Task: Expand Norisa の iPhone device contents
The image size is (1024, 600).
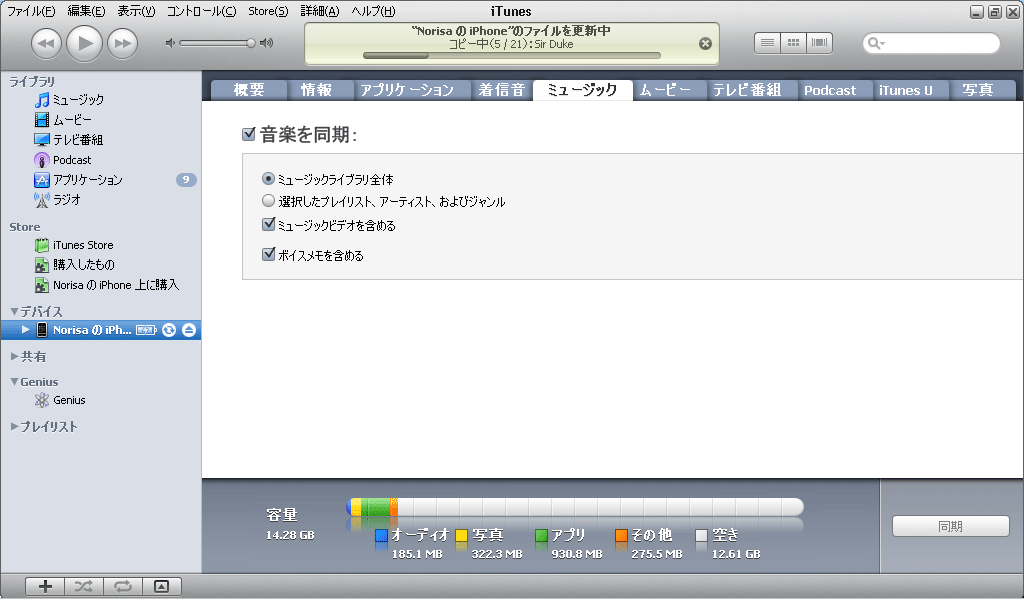Action: (x=25, y=330)
